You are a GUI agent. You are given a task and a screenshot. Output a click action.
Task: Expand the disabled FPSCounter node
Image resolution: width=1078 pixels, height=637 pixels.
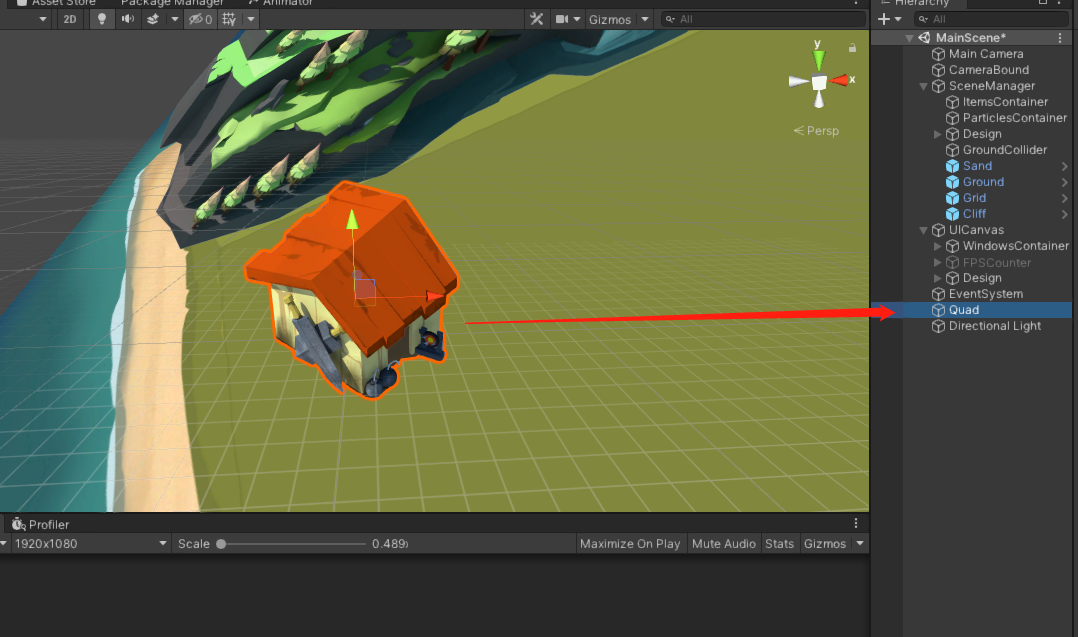click(x=937, y=262)
